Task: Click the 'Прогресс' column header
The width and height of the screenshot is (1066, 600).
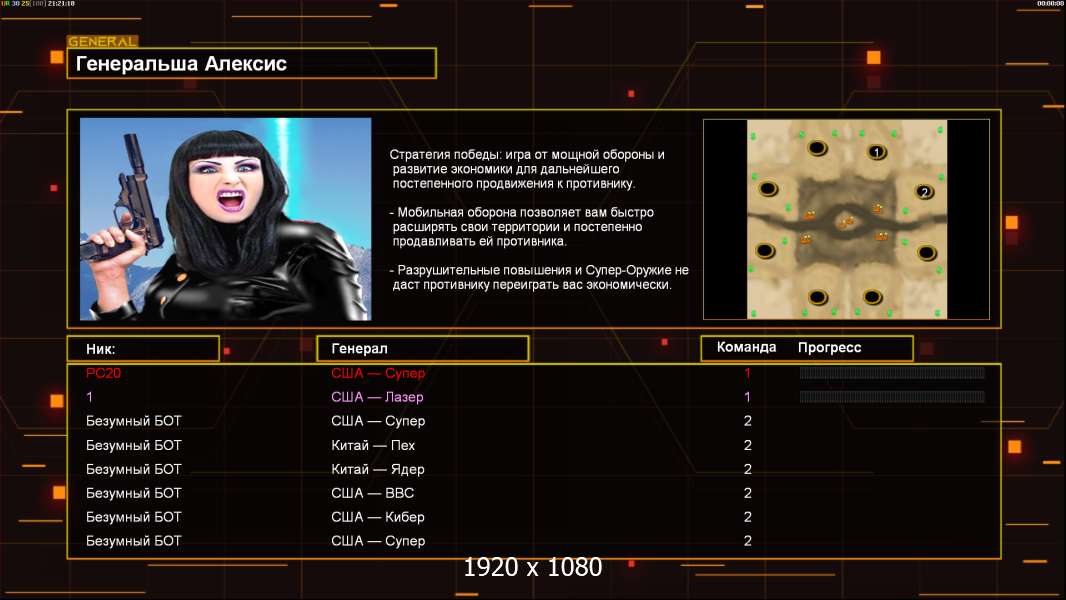Action: coord(829,348)
